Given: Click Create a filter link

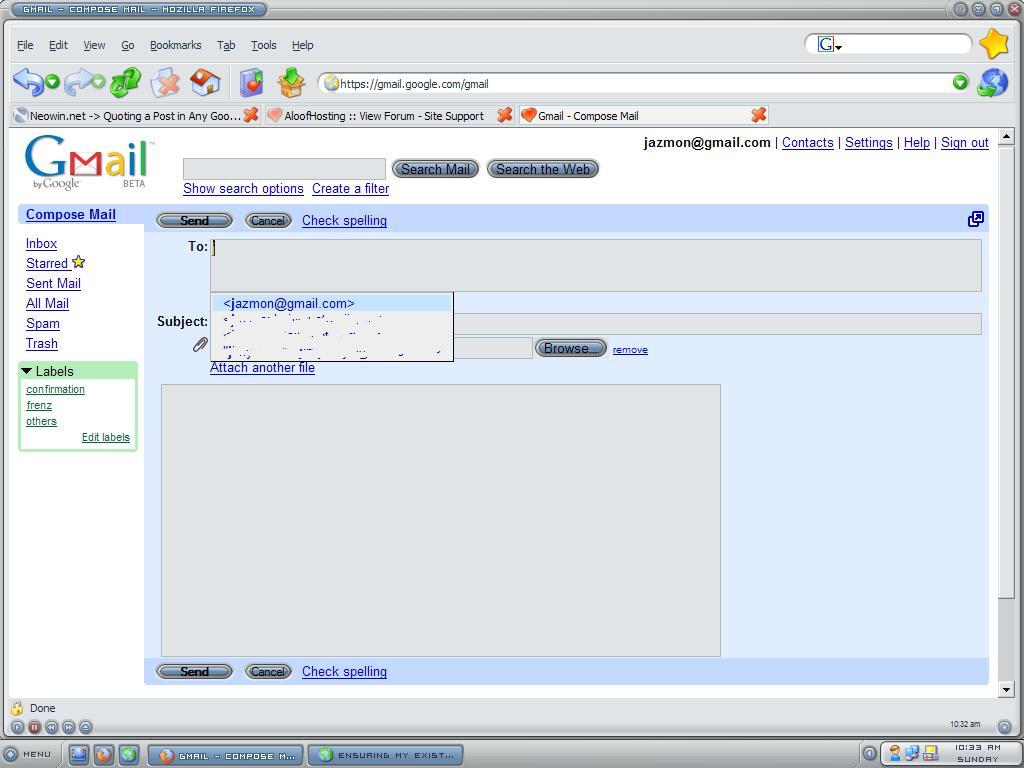Looking at the screenshot, I should click(x=350, y=189).
